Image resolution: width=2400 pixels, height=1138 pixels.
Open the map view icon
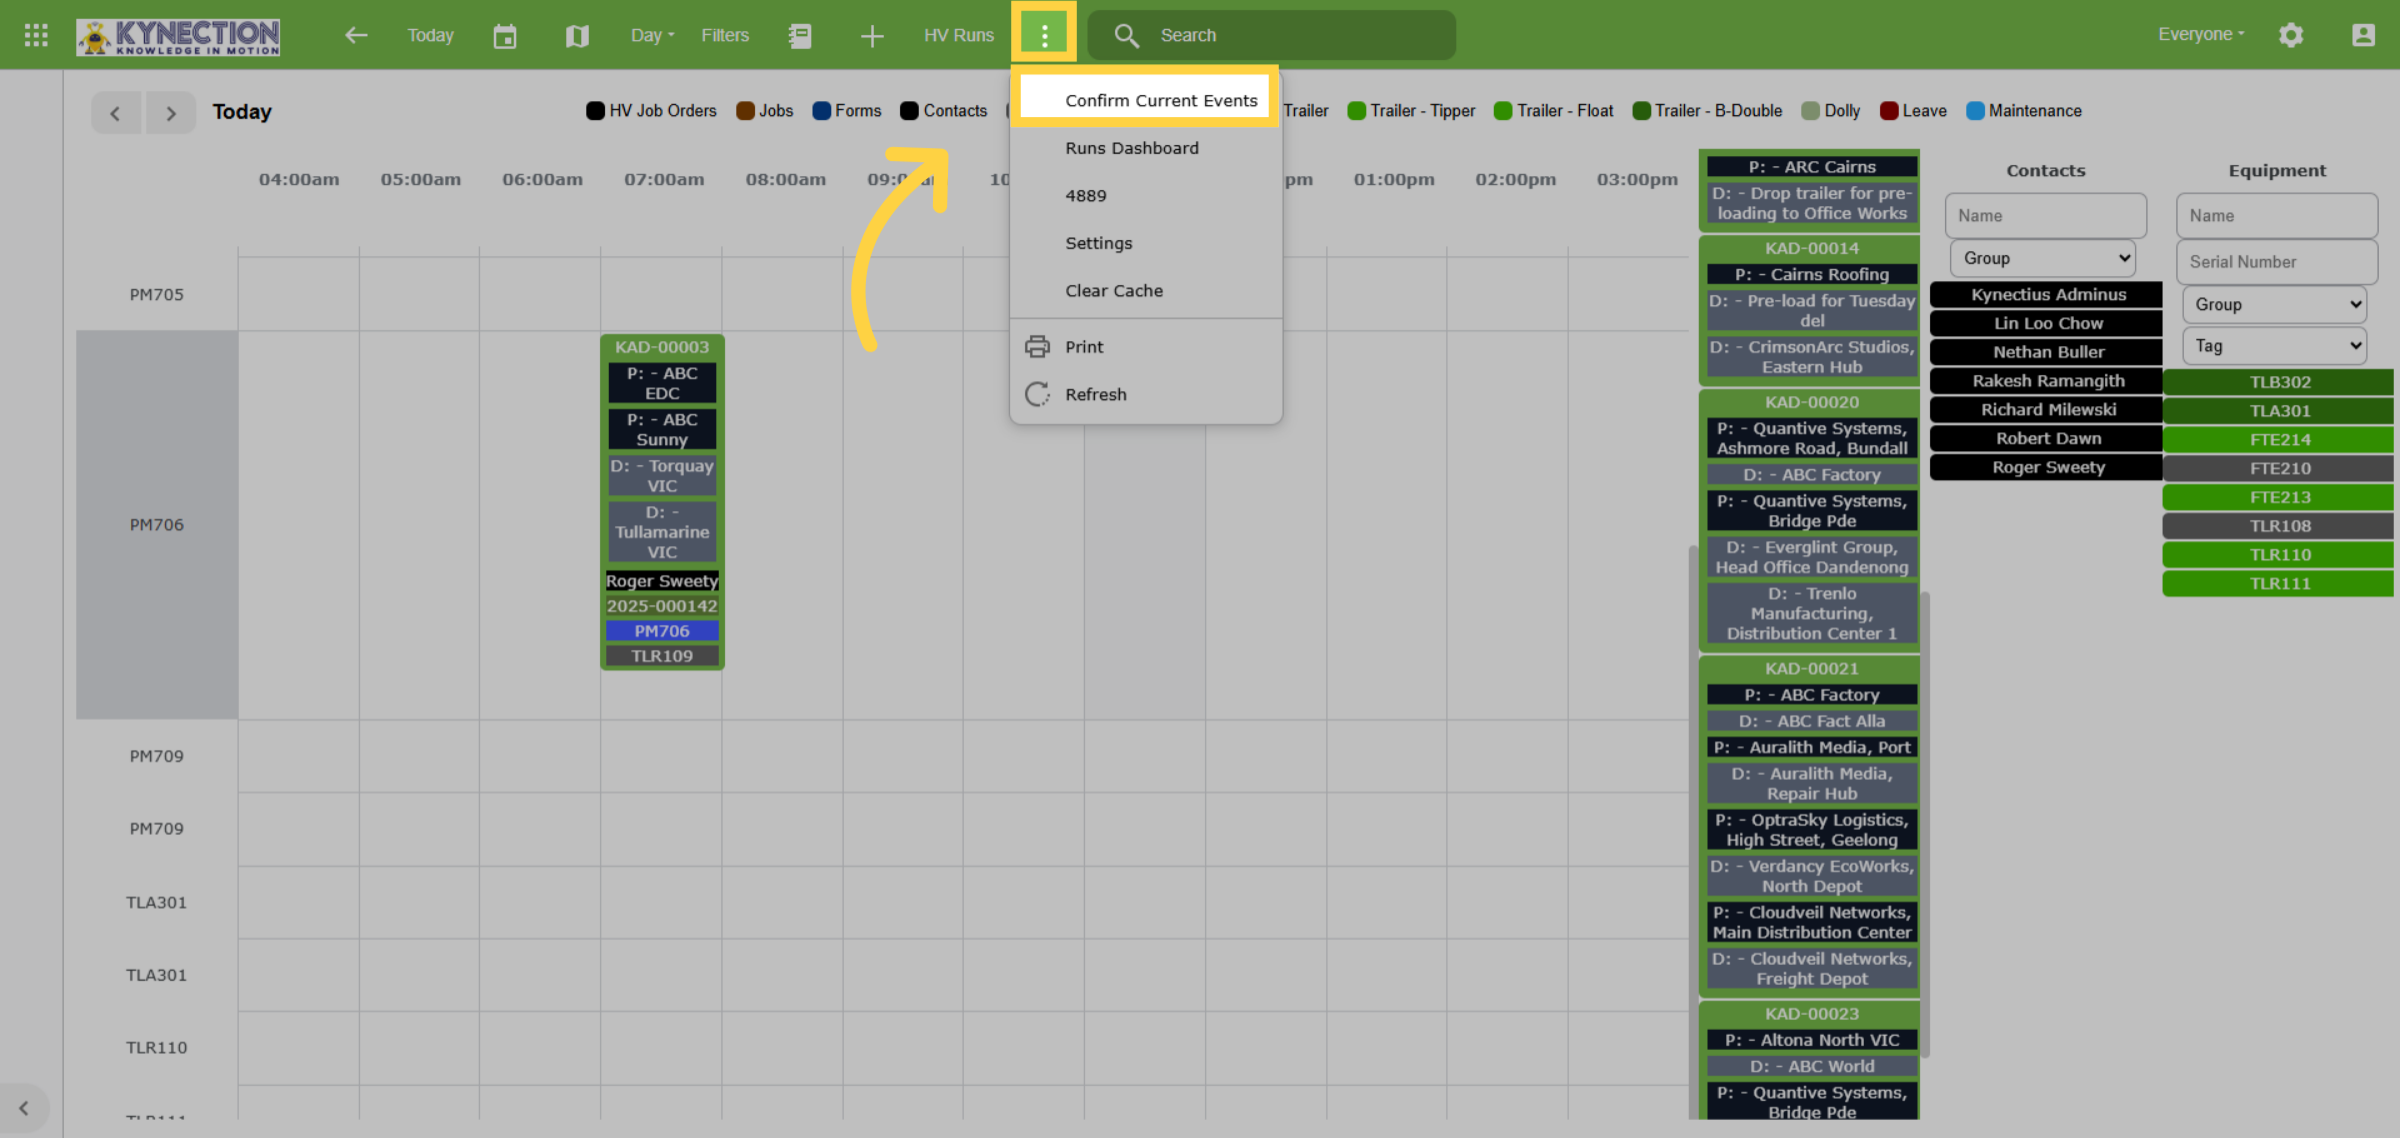(577, 36)
